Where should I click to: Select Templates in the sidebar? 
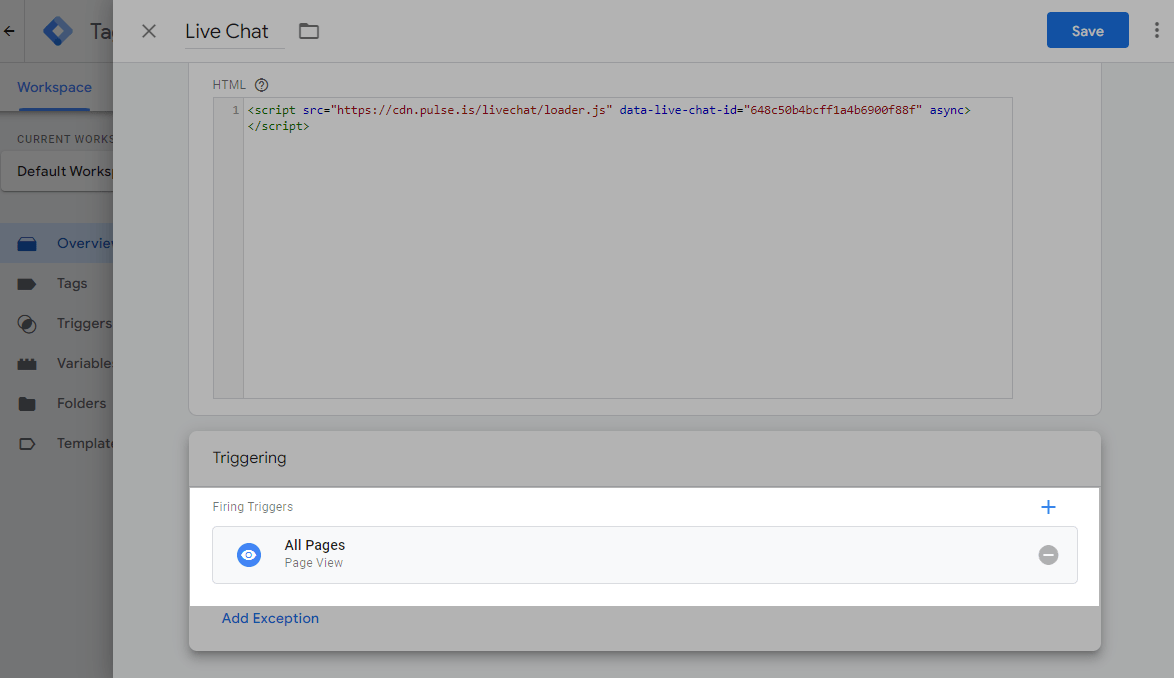point(85,443)
